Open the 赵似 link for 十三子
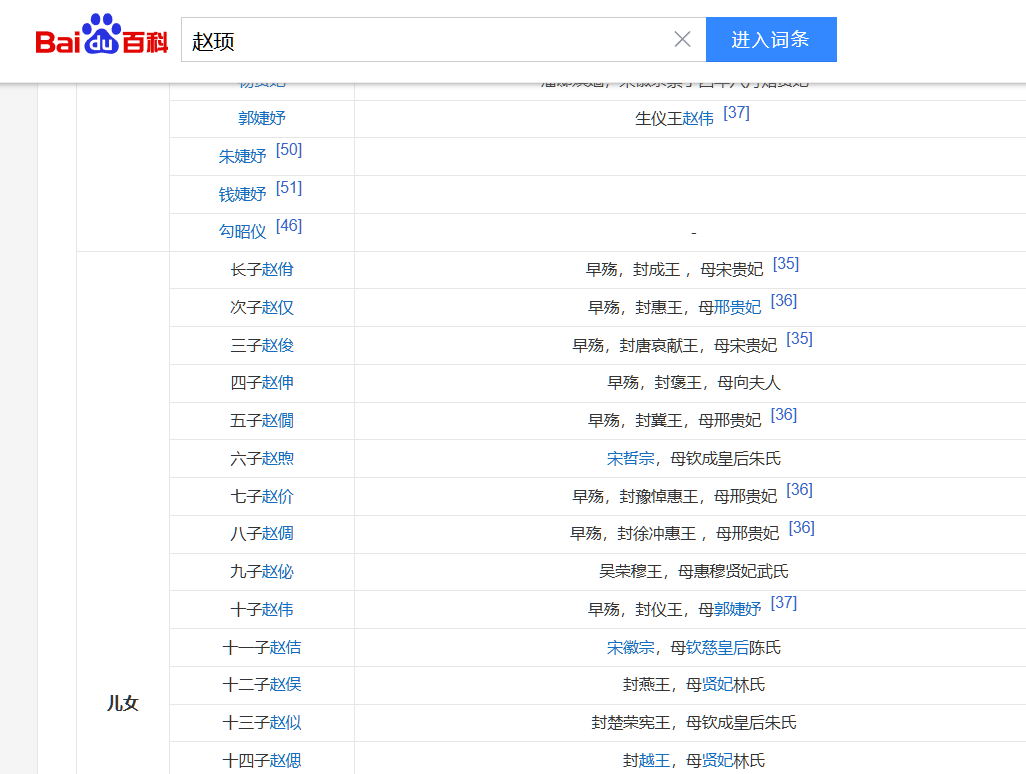Image resolution: width=1026 pixels, height=774 pixels. (x=285, y=722)
